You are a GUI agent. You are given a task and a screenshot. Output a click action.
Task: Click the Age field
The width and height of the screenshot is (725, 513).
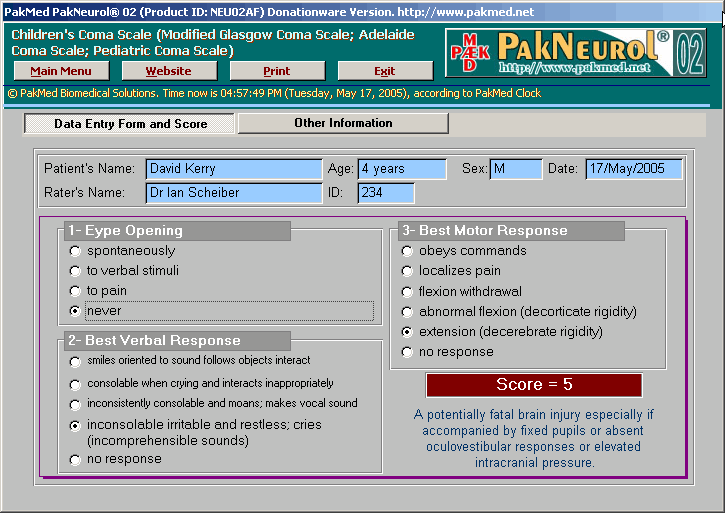pyautogui.click(x=402, y=169)
